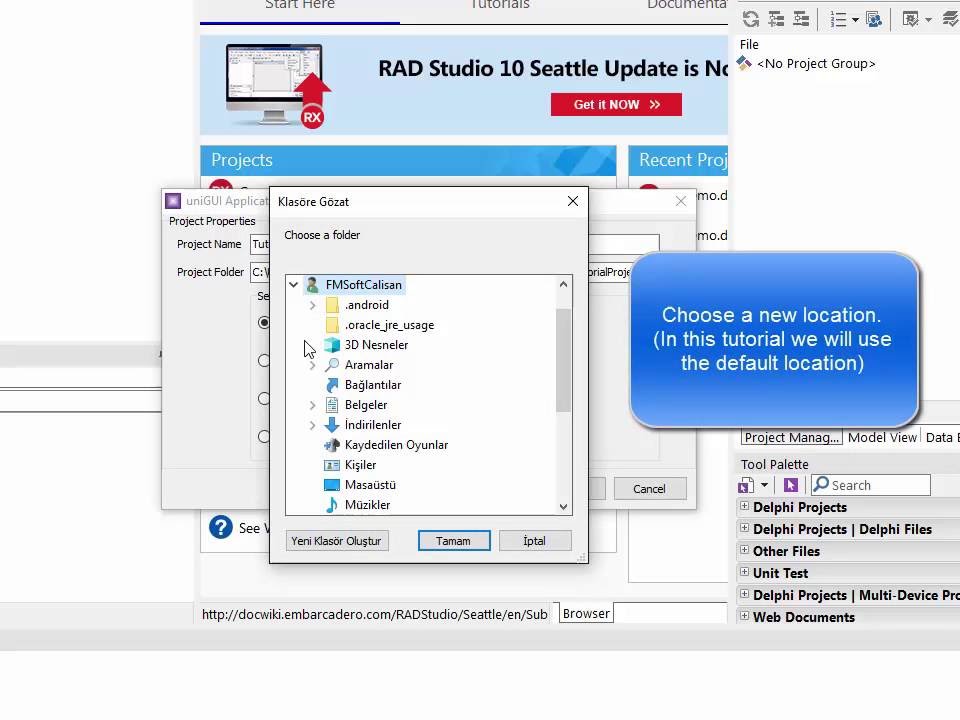Viewport: 960px width, 720px height.
Task: Select the Project Manager tab
Action: [792, 437]
